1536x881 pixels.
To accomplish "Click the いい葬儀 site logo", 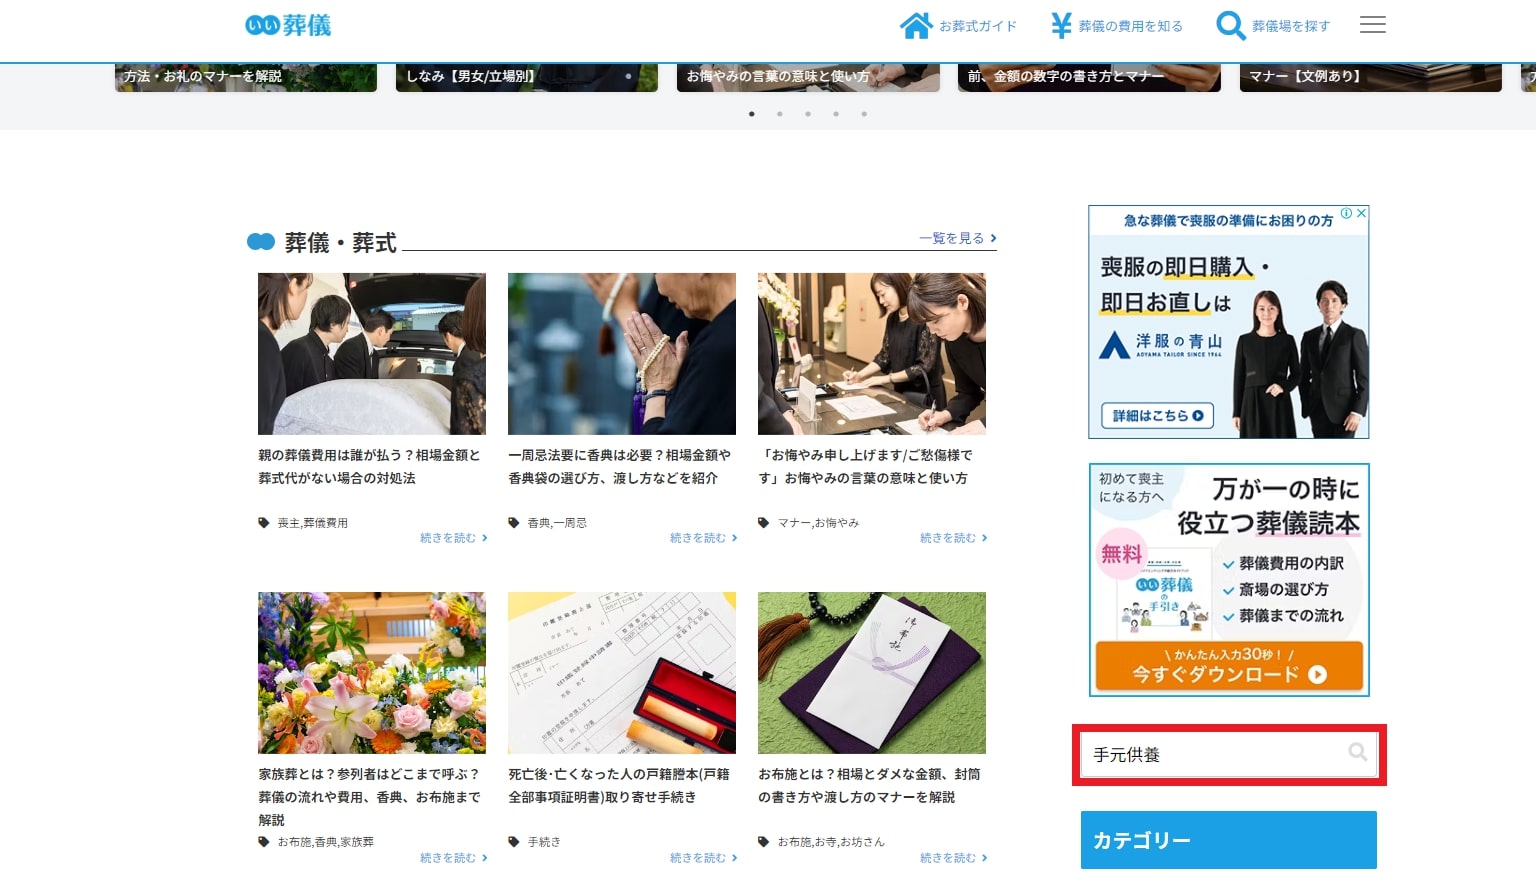I will click(x=288, y=25).
